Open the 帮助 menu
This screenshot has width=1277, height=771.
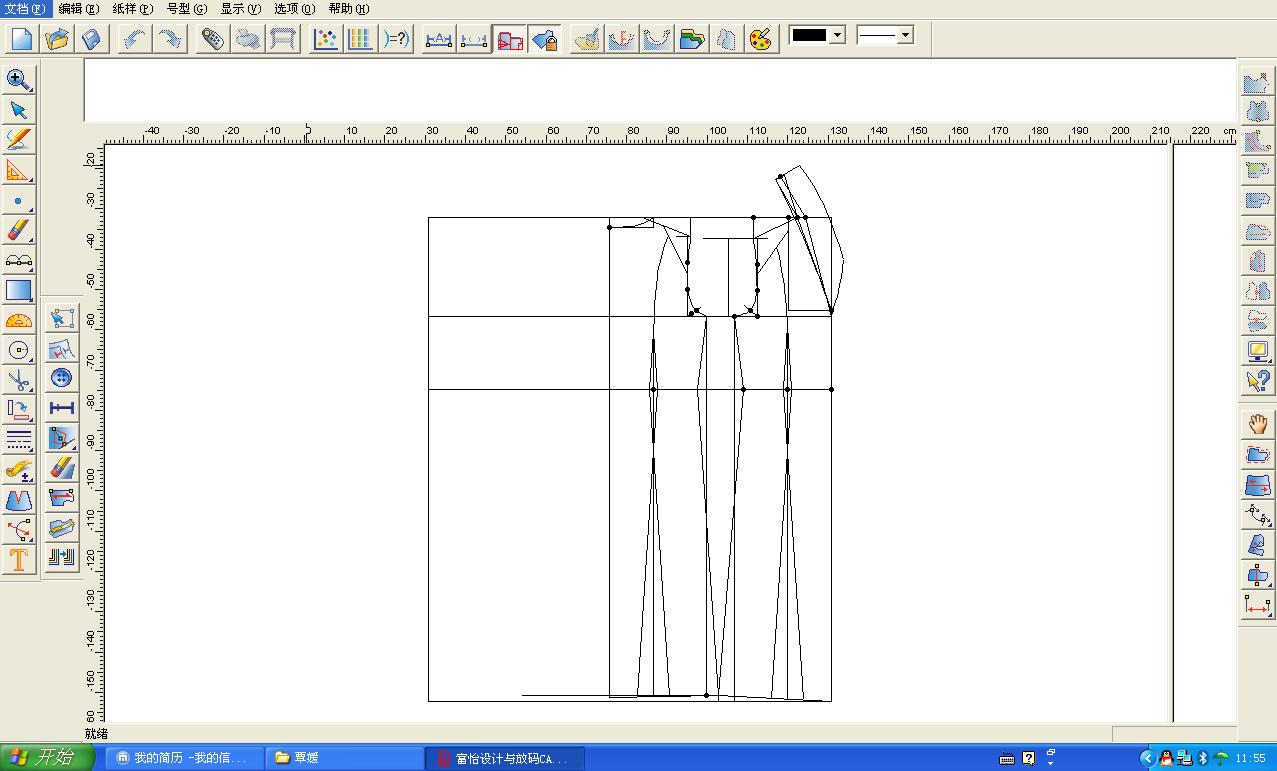[348, 8]
